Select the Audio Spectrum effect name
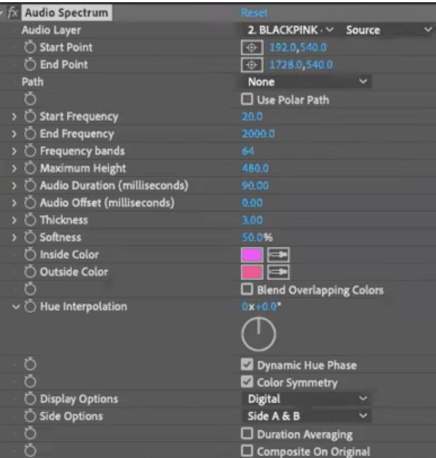 pos(67,13)
